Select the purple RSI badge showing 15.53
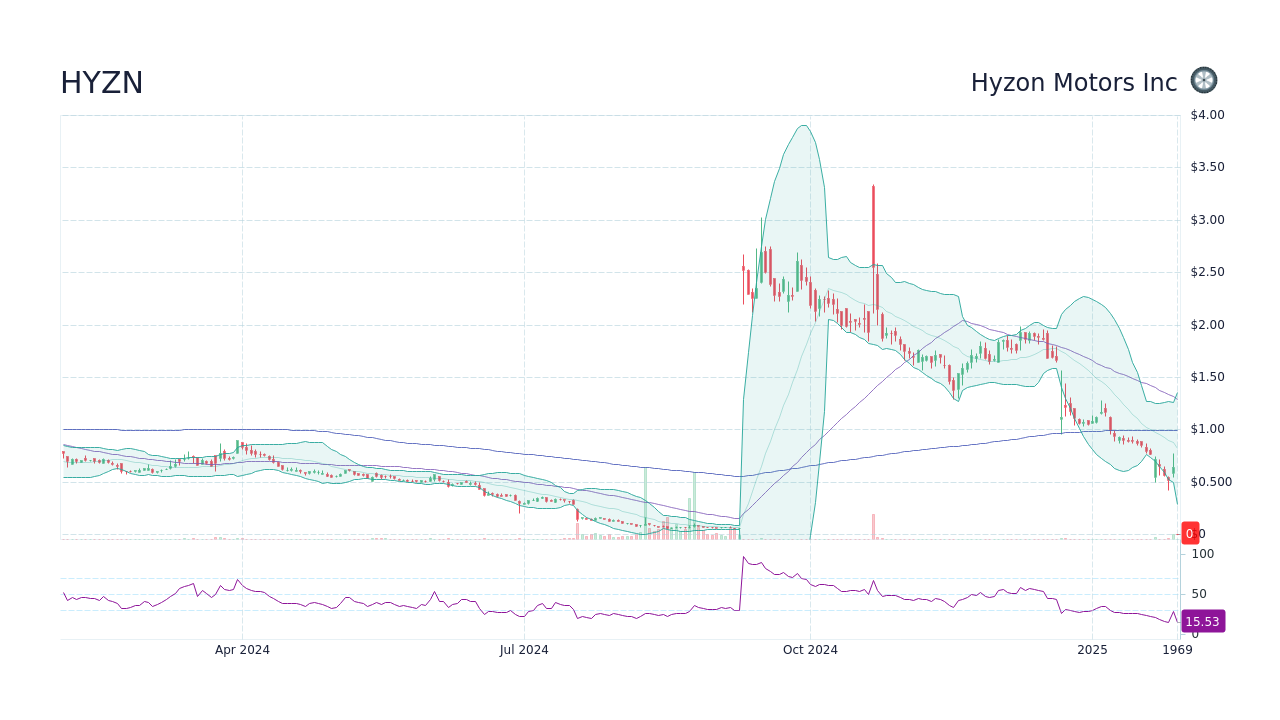 click(x=1203, y=621)
